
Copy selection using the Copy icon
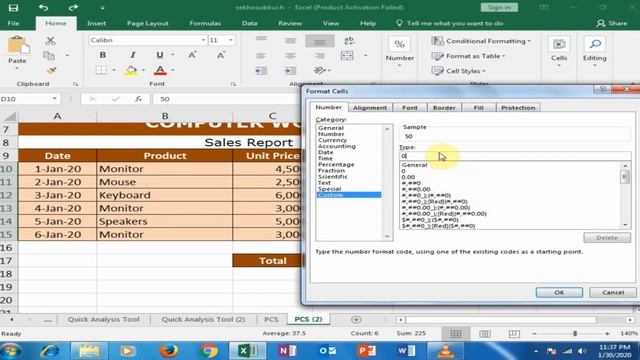pyautogui.click(x=49, y=56)
